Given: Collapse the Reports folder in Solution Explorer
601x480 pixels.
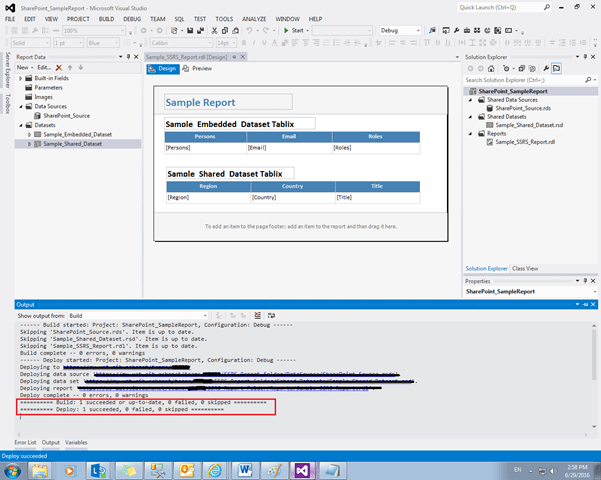Looking at the screenshot, I should coord(471,133).
